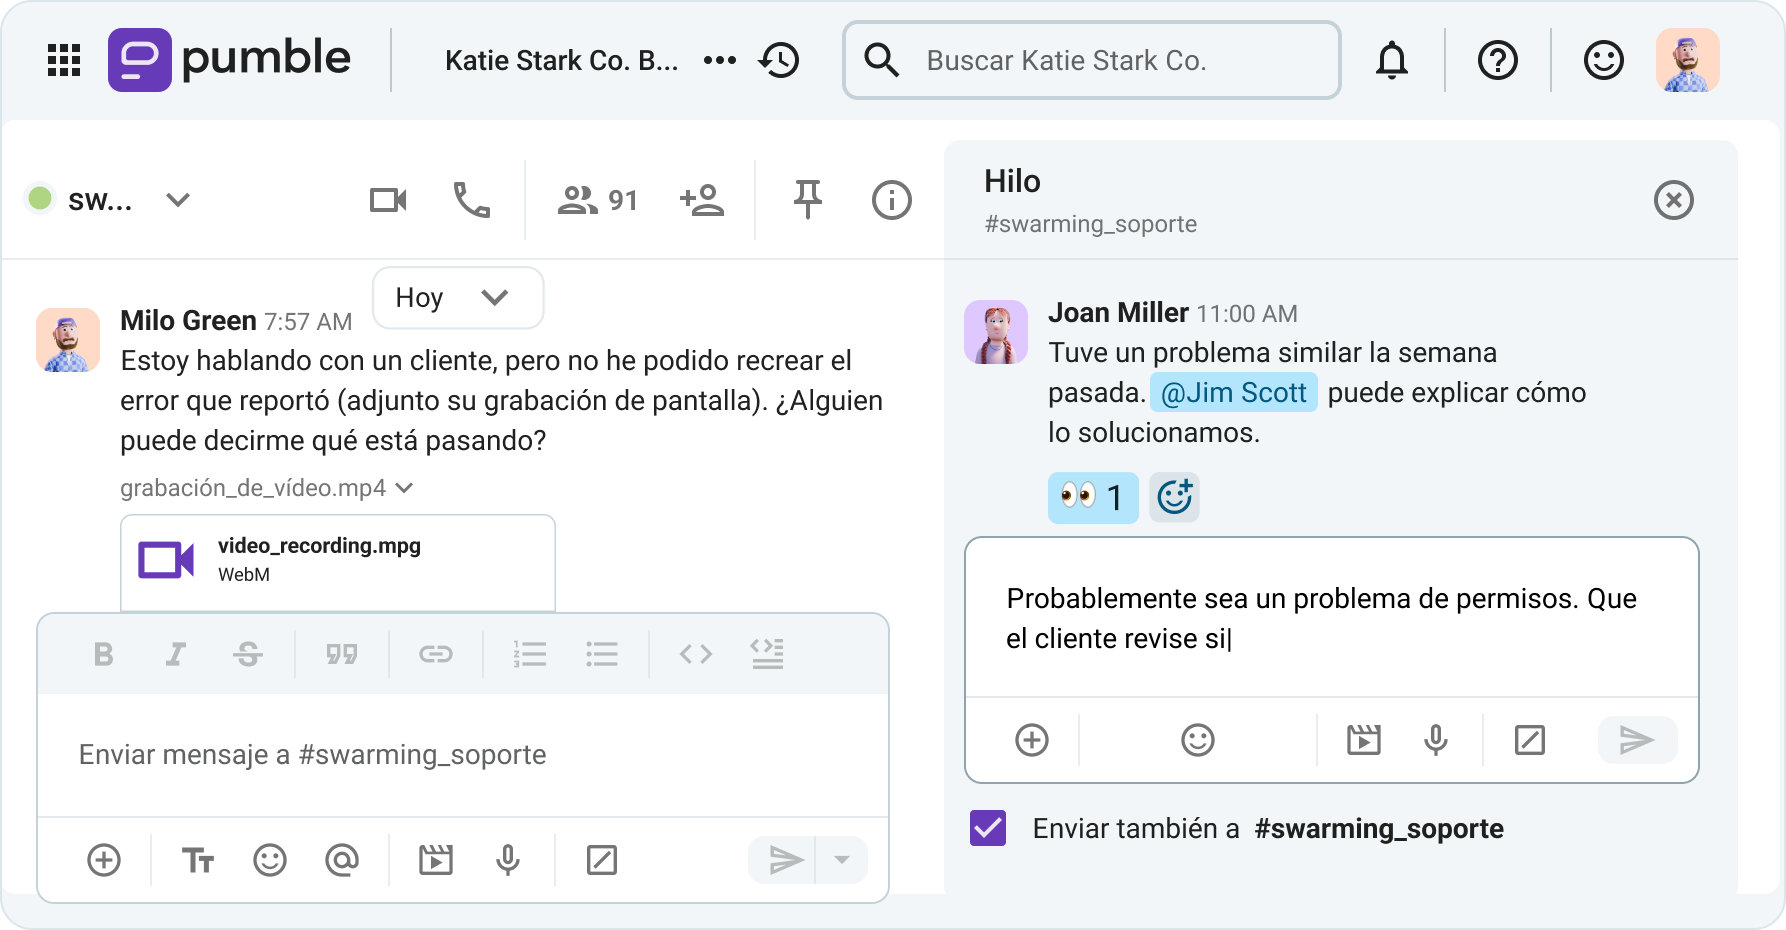The height and width of the screenshot is (930, 1786).
Task: Click the @Jim Scott mention
Action: tap(1233, 392)
